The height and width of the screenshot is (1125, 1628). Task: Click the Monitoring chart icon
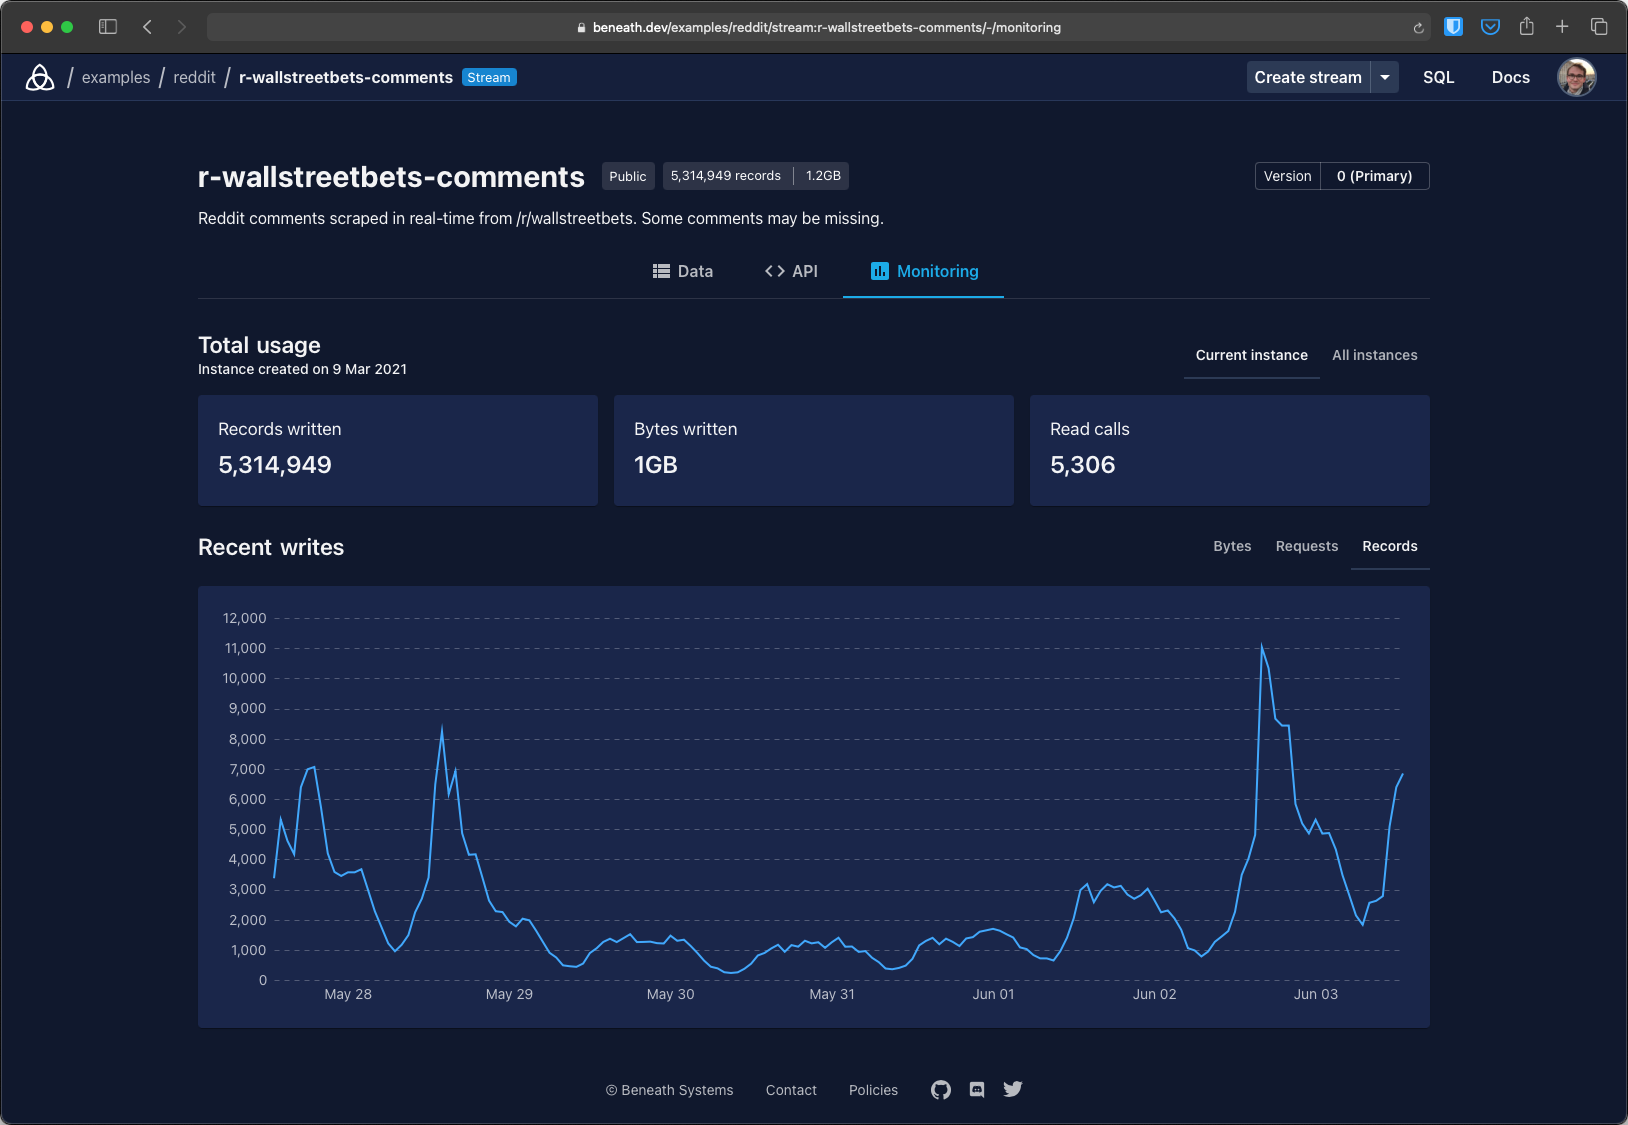coord(880,271)
